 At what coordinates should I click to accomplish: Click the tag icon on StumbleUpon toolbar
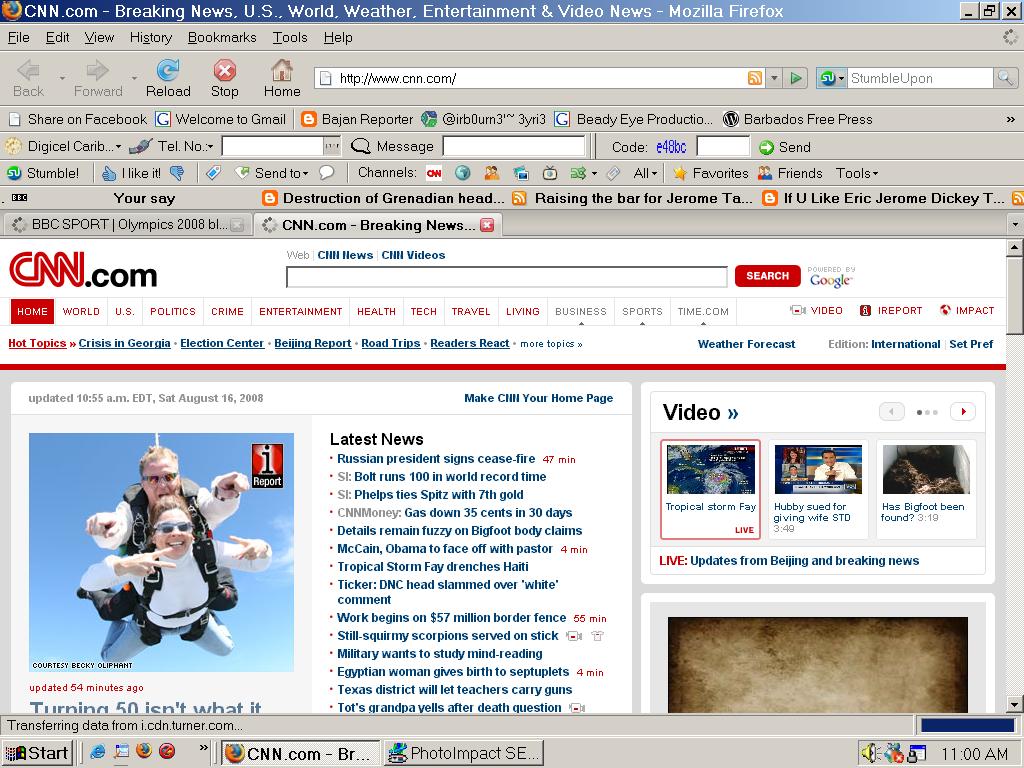pyautogui.click(x=213, y=173)
